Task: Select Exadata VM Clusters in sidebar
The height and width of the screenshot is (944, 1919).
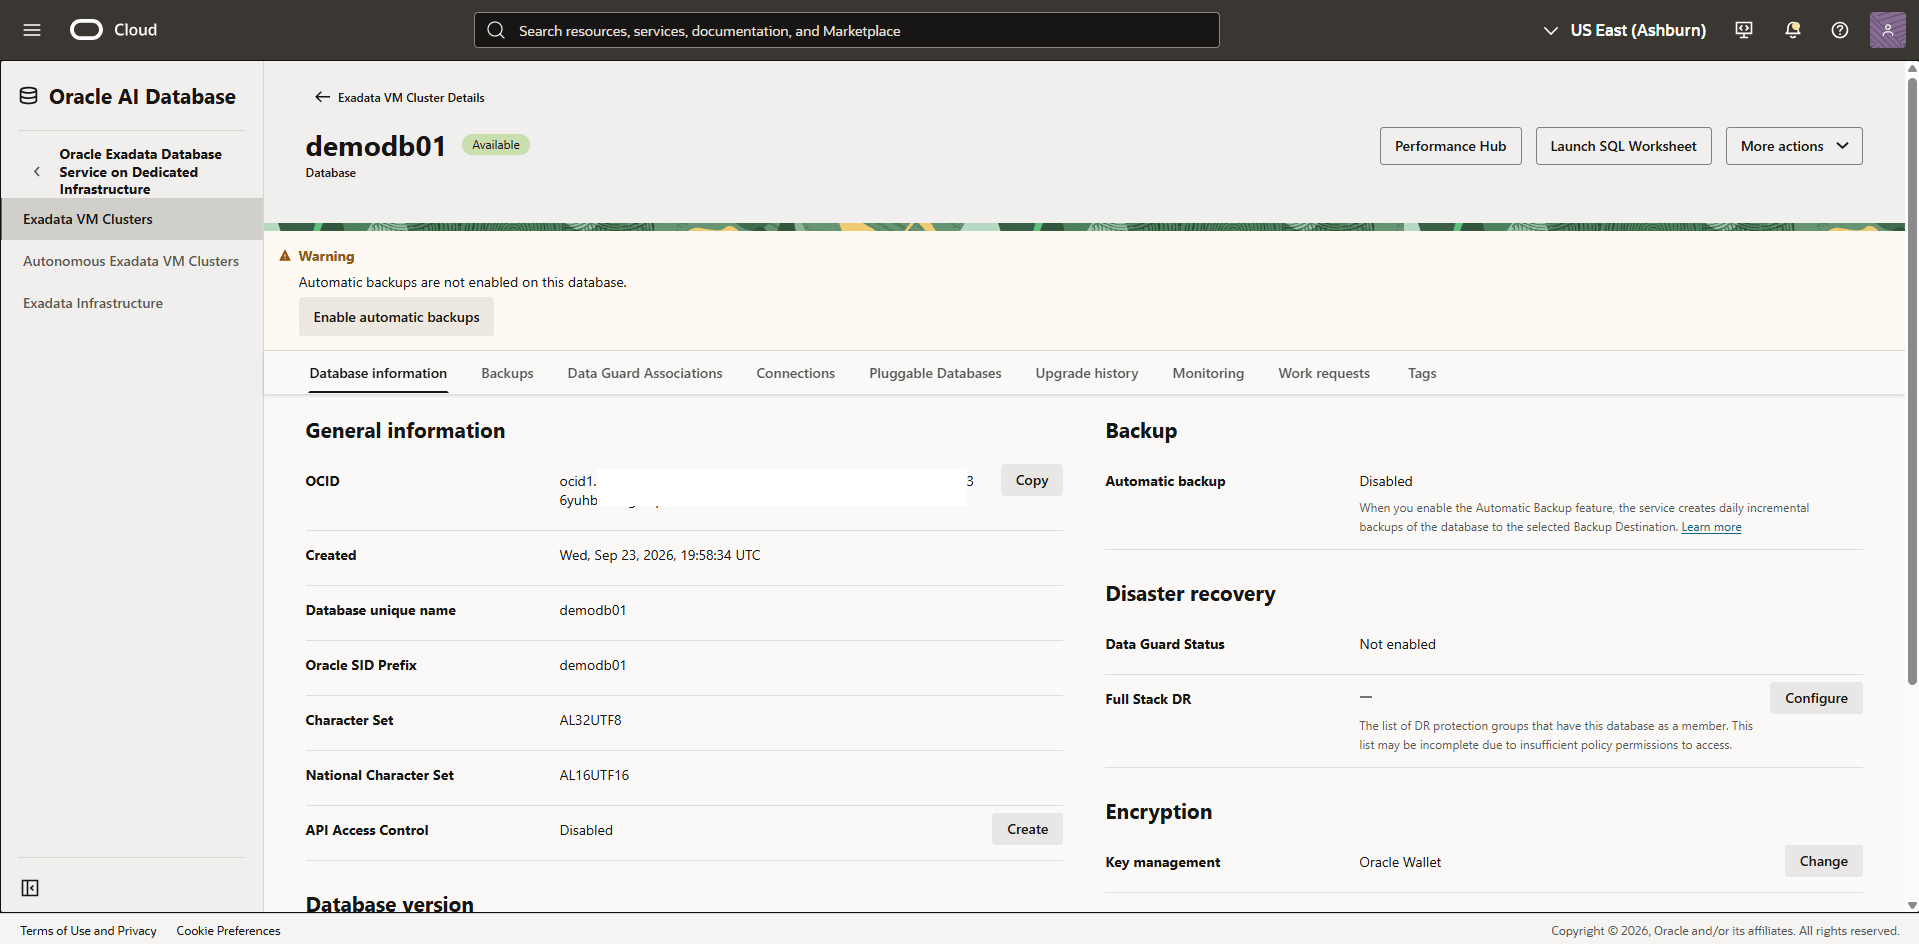Action: click(x=132, y=219)
